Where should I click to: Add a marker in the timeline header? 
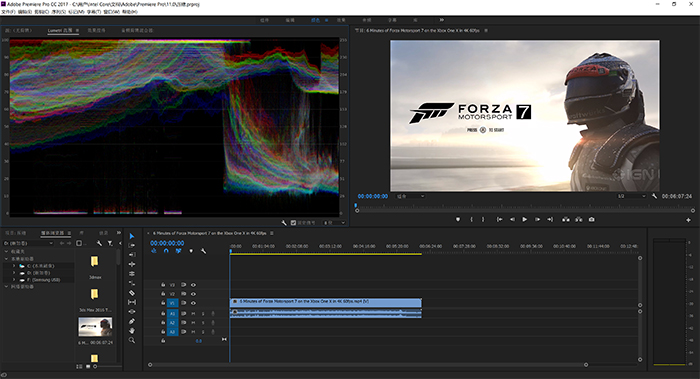pyautogui.click(x=191, y=251)
